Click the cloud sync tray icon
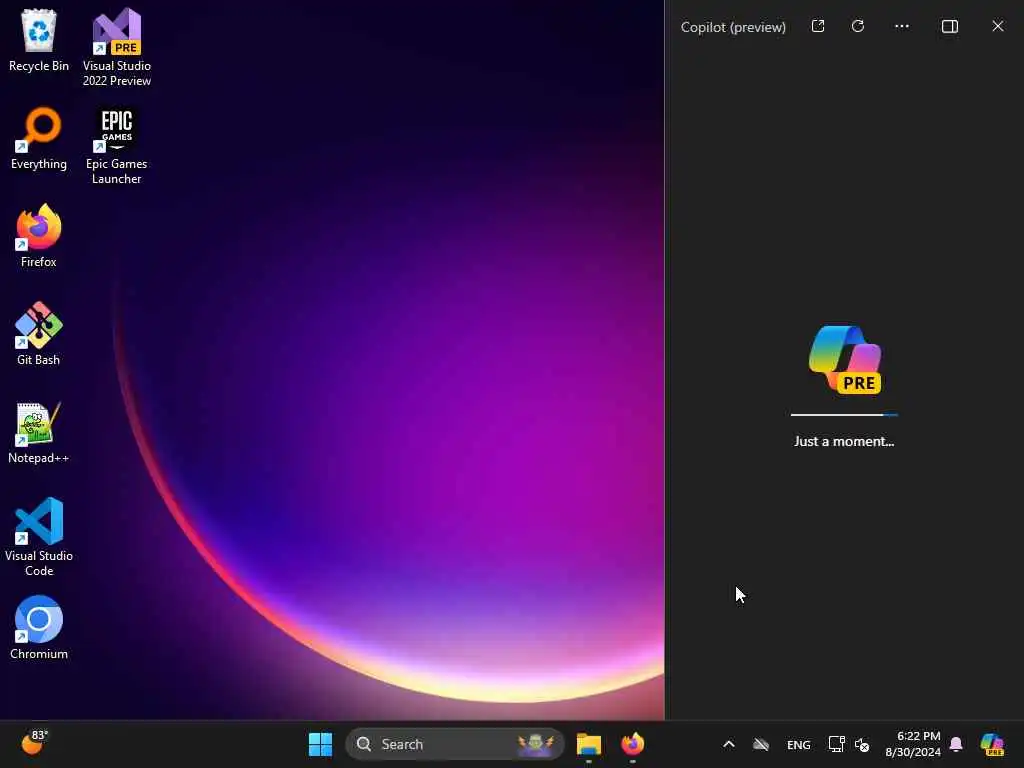Screen dimensions: 1024x768 [x=761, y=744]
